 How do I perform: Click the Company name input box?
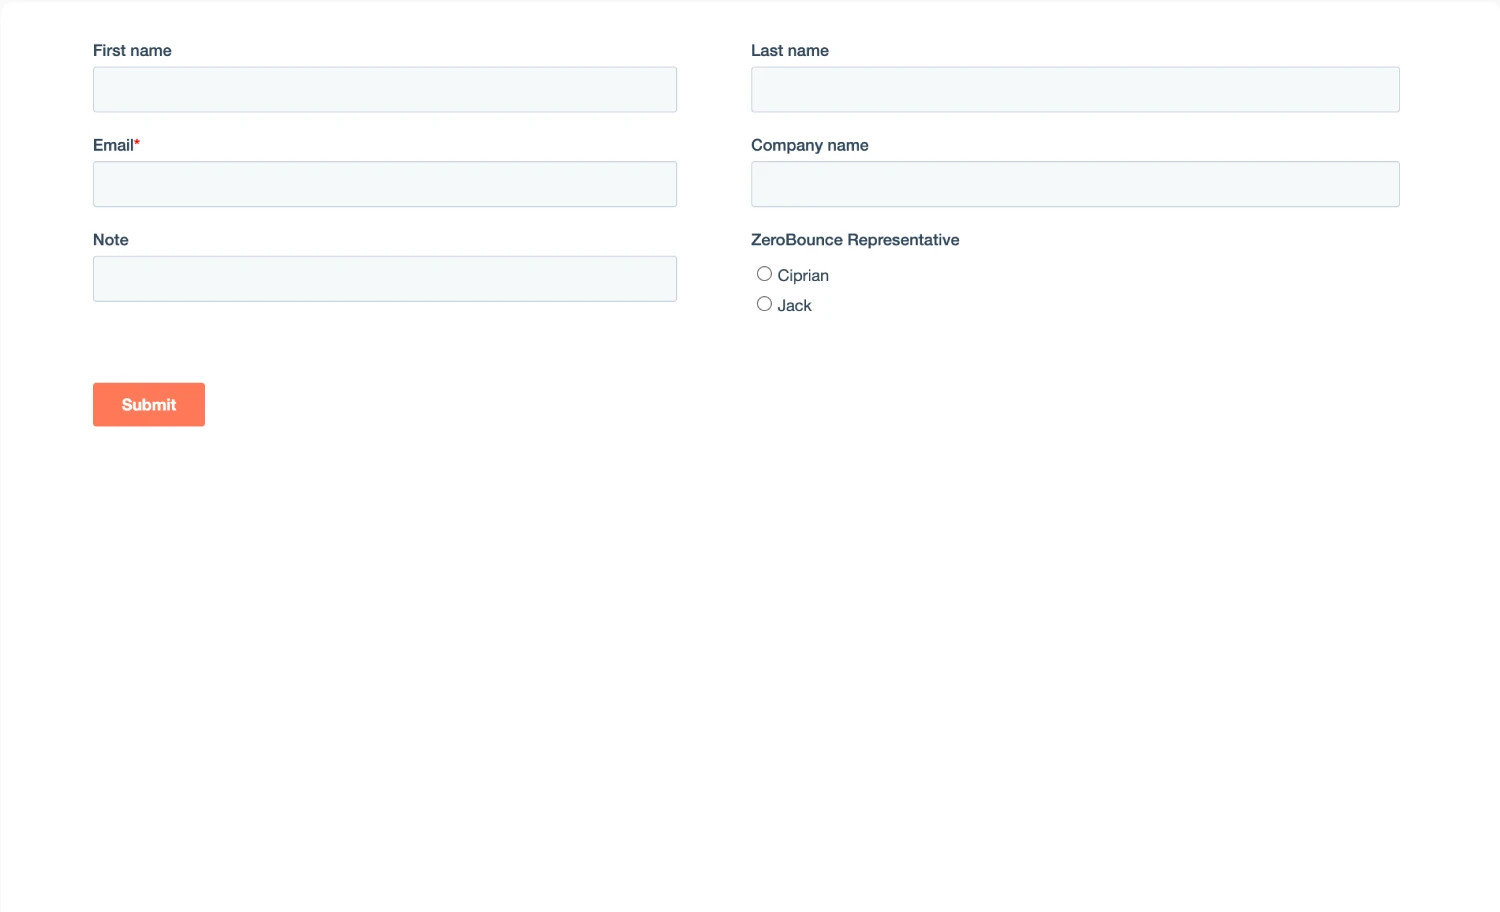pos(1075,184)
